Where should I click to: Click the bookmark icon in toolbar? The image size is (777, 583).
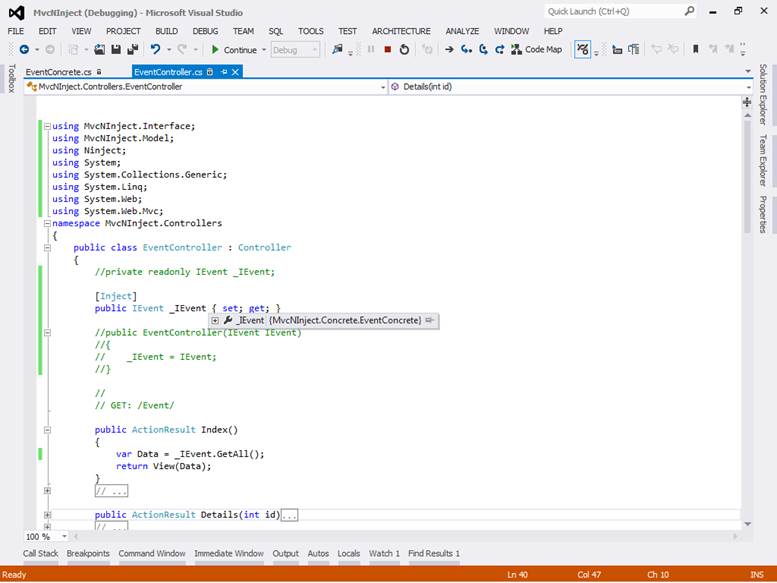(696, 49)
